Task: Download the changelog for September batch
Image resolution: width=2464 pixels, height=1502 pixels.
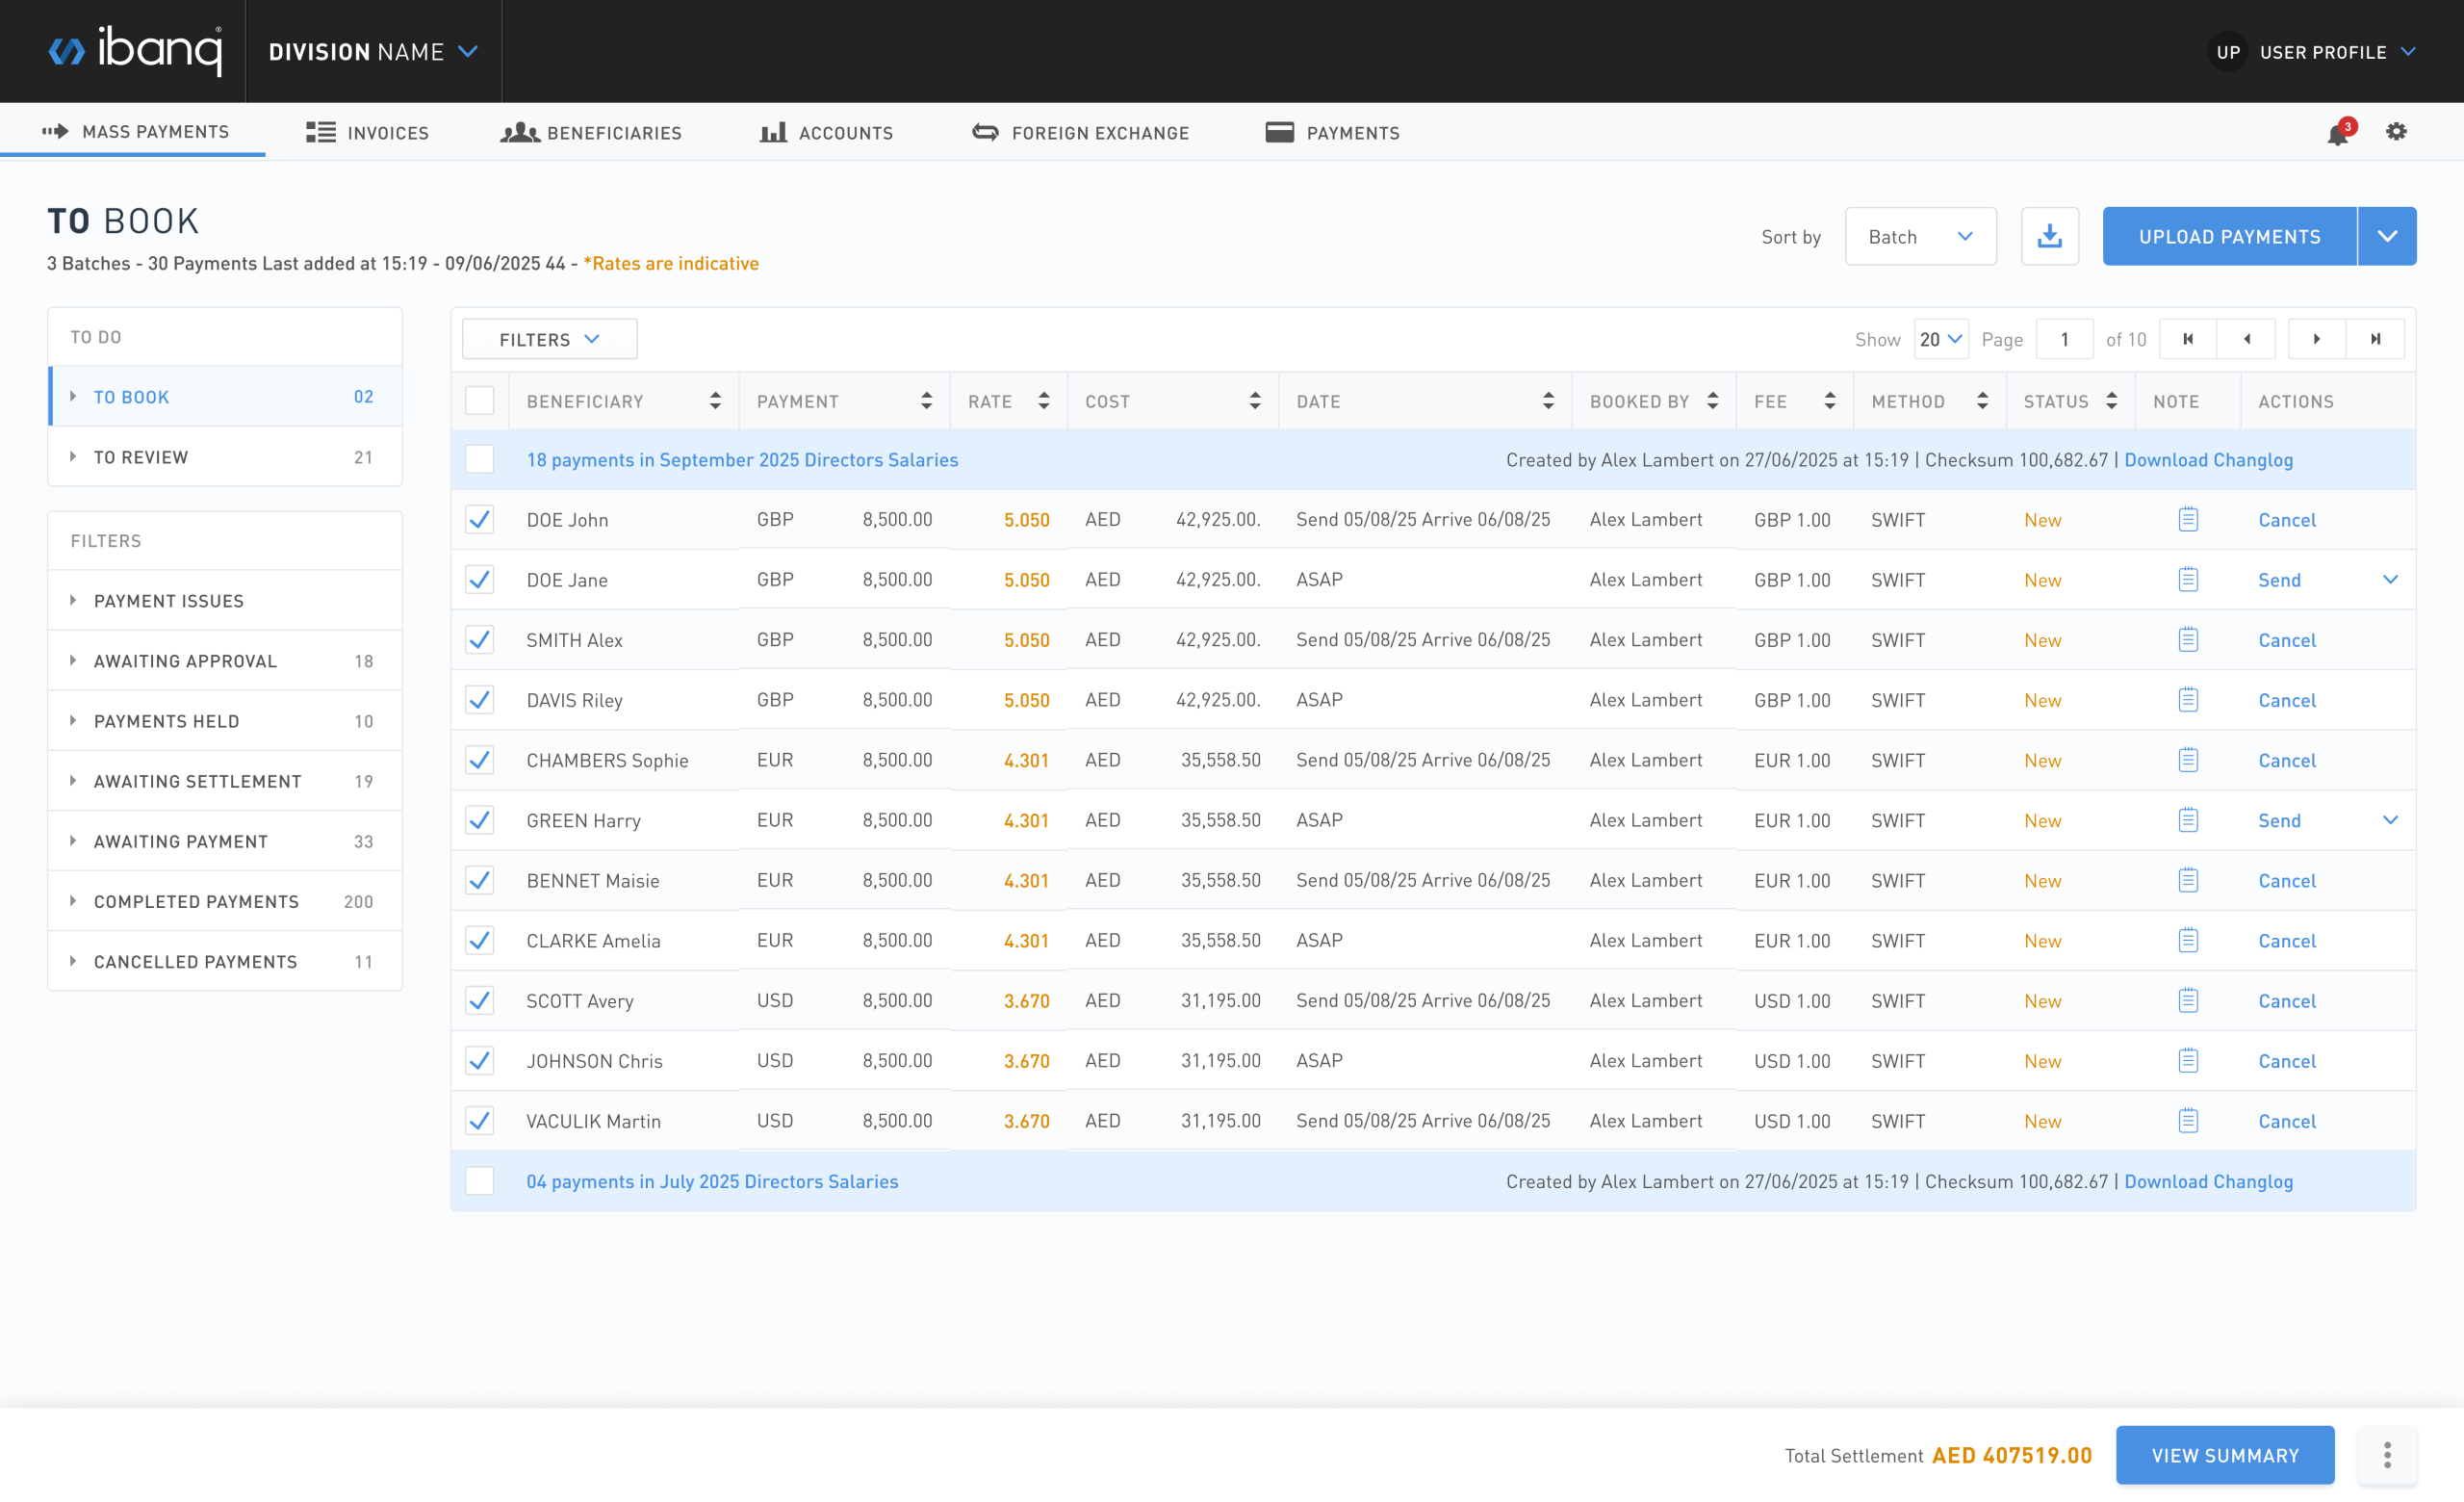Action: click(x=2209, y=459)
